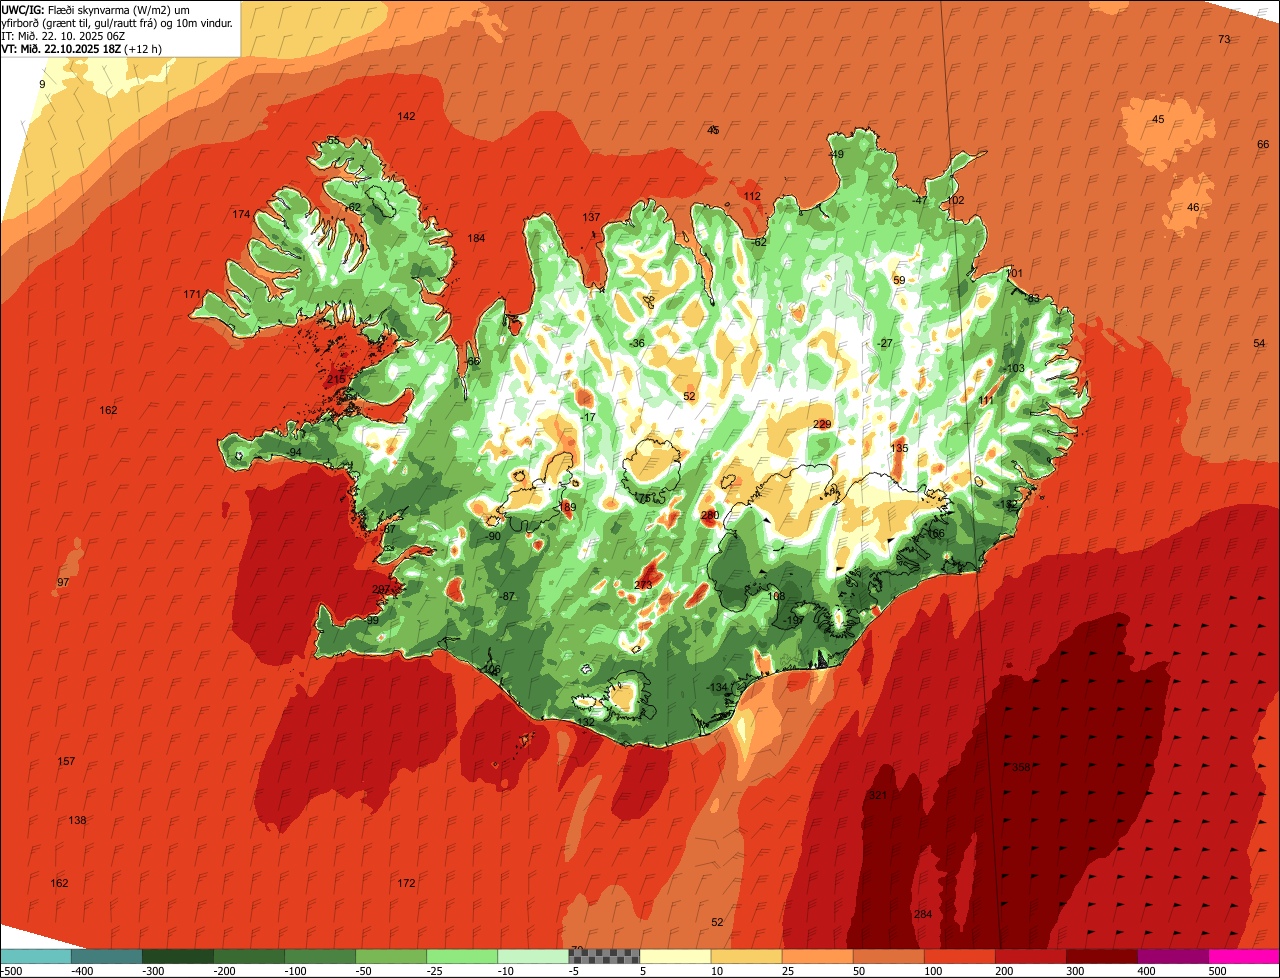Screen dimensions: 1280x978
Task: Click the map value 66
Action: [1263, 144]
